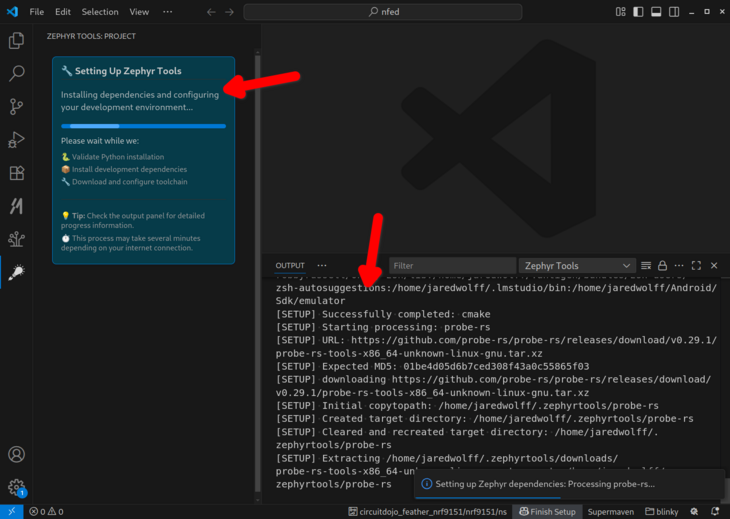Screen dimensions: 730x519
Task: Open overflow menu ellipsis in menu bar
Action: click(168, 12)
